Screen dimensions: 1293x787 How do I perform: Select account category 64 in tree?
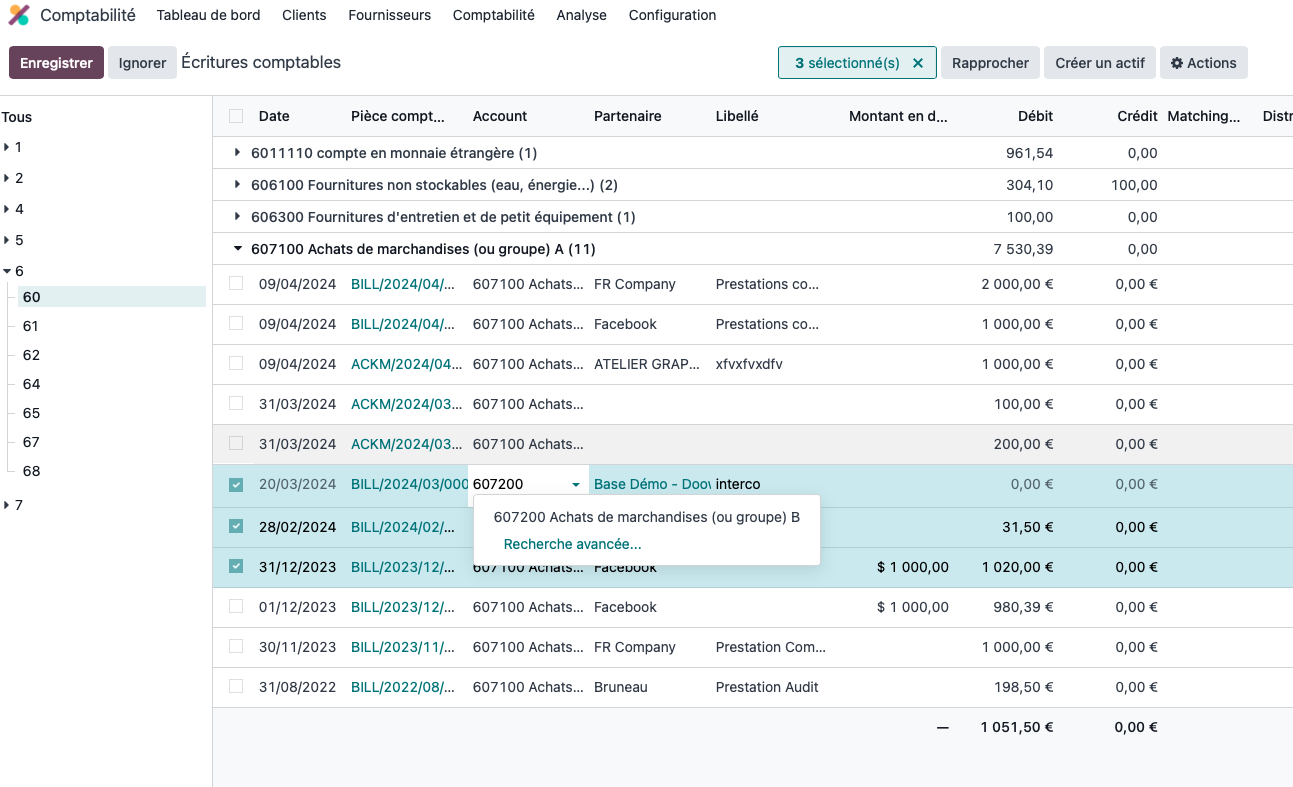pos(31,384)
